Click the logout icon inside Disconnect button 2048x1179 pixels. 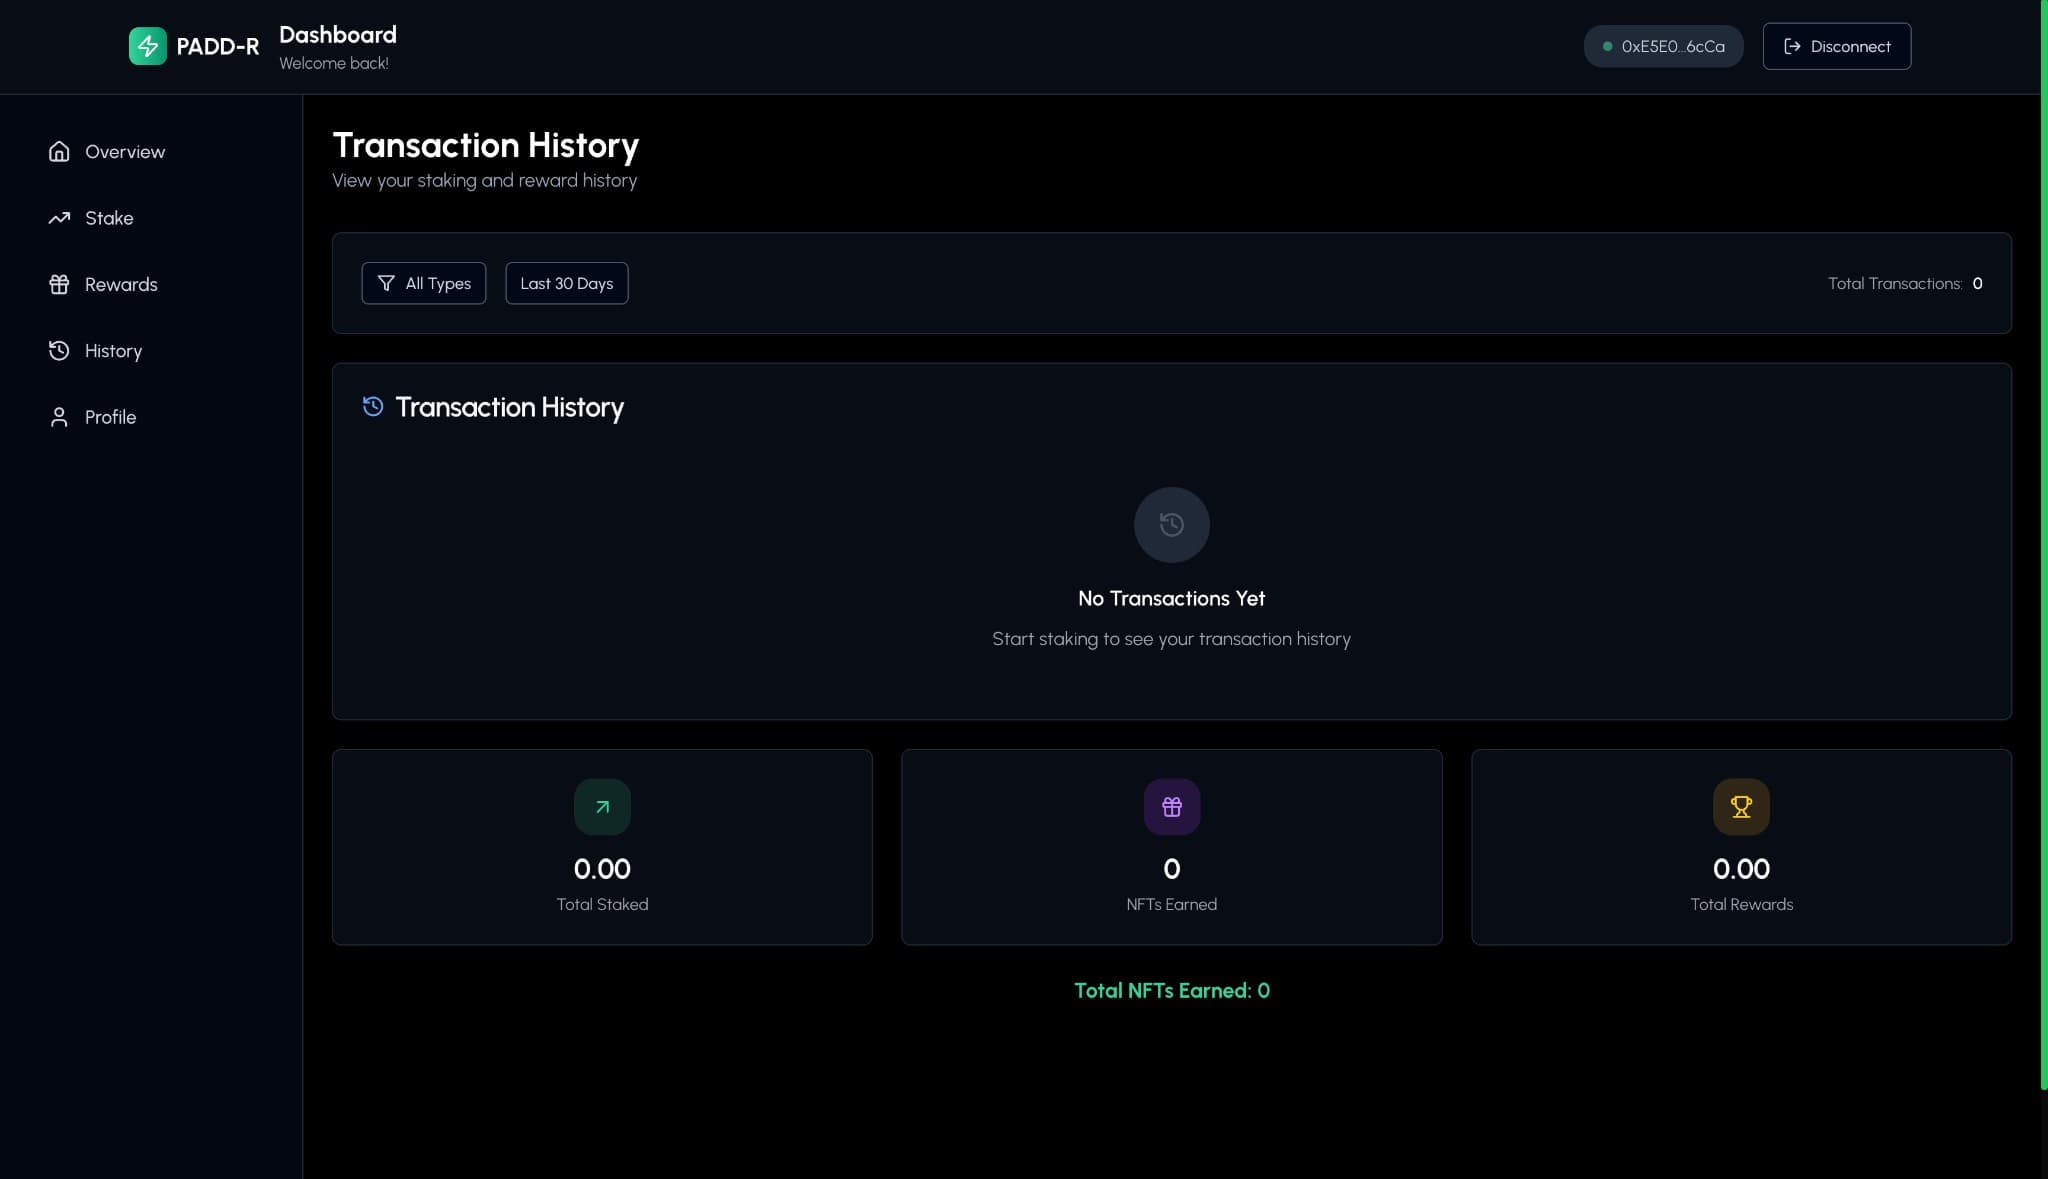[x=1795, y=45]
